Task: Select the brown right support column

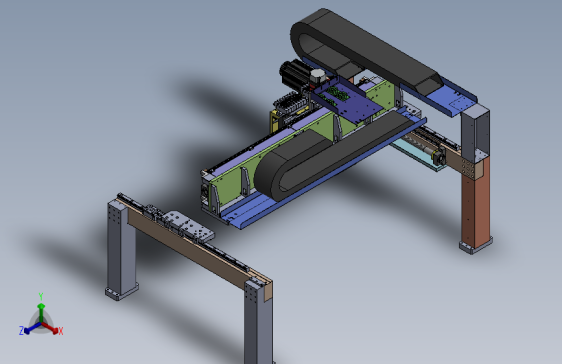Action: click(475, 204)
